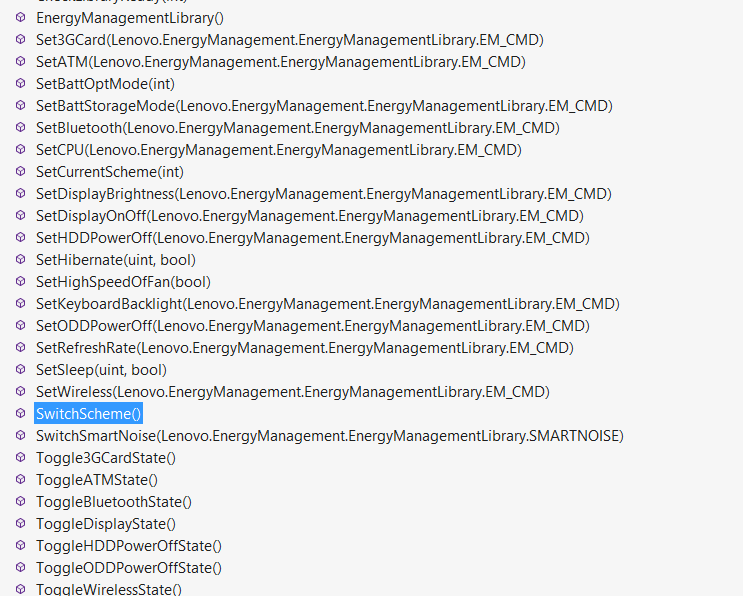Click the method icon beside SetKeyboardBacklight
743x596 pixels.
pyautogui.click(x=20, y=304)
